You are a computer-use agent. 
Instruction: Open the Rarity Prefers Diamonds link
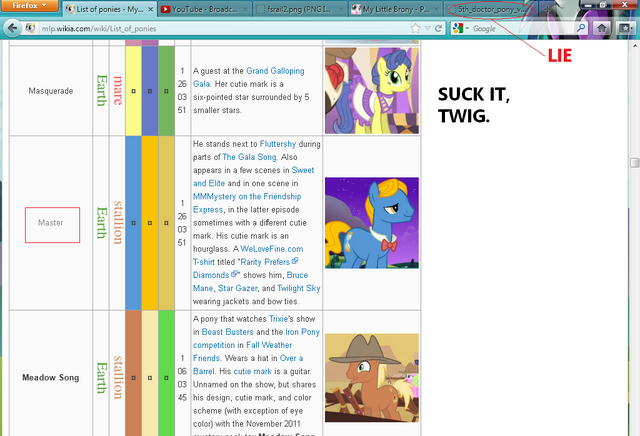245,268
